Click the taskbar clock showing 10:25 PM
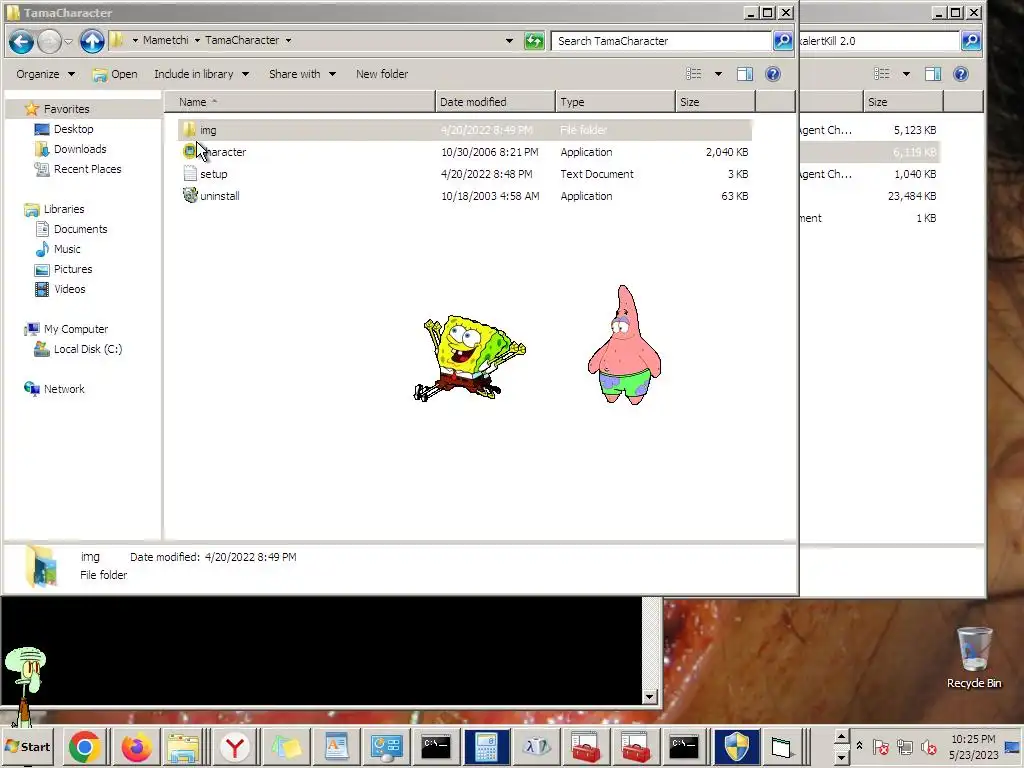This screenshot has width=1024, height=768. (x=973, y=746)
